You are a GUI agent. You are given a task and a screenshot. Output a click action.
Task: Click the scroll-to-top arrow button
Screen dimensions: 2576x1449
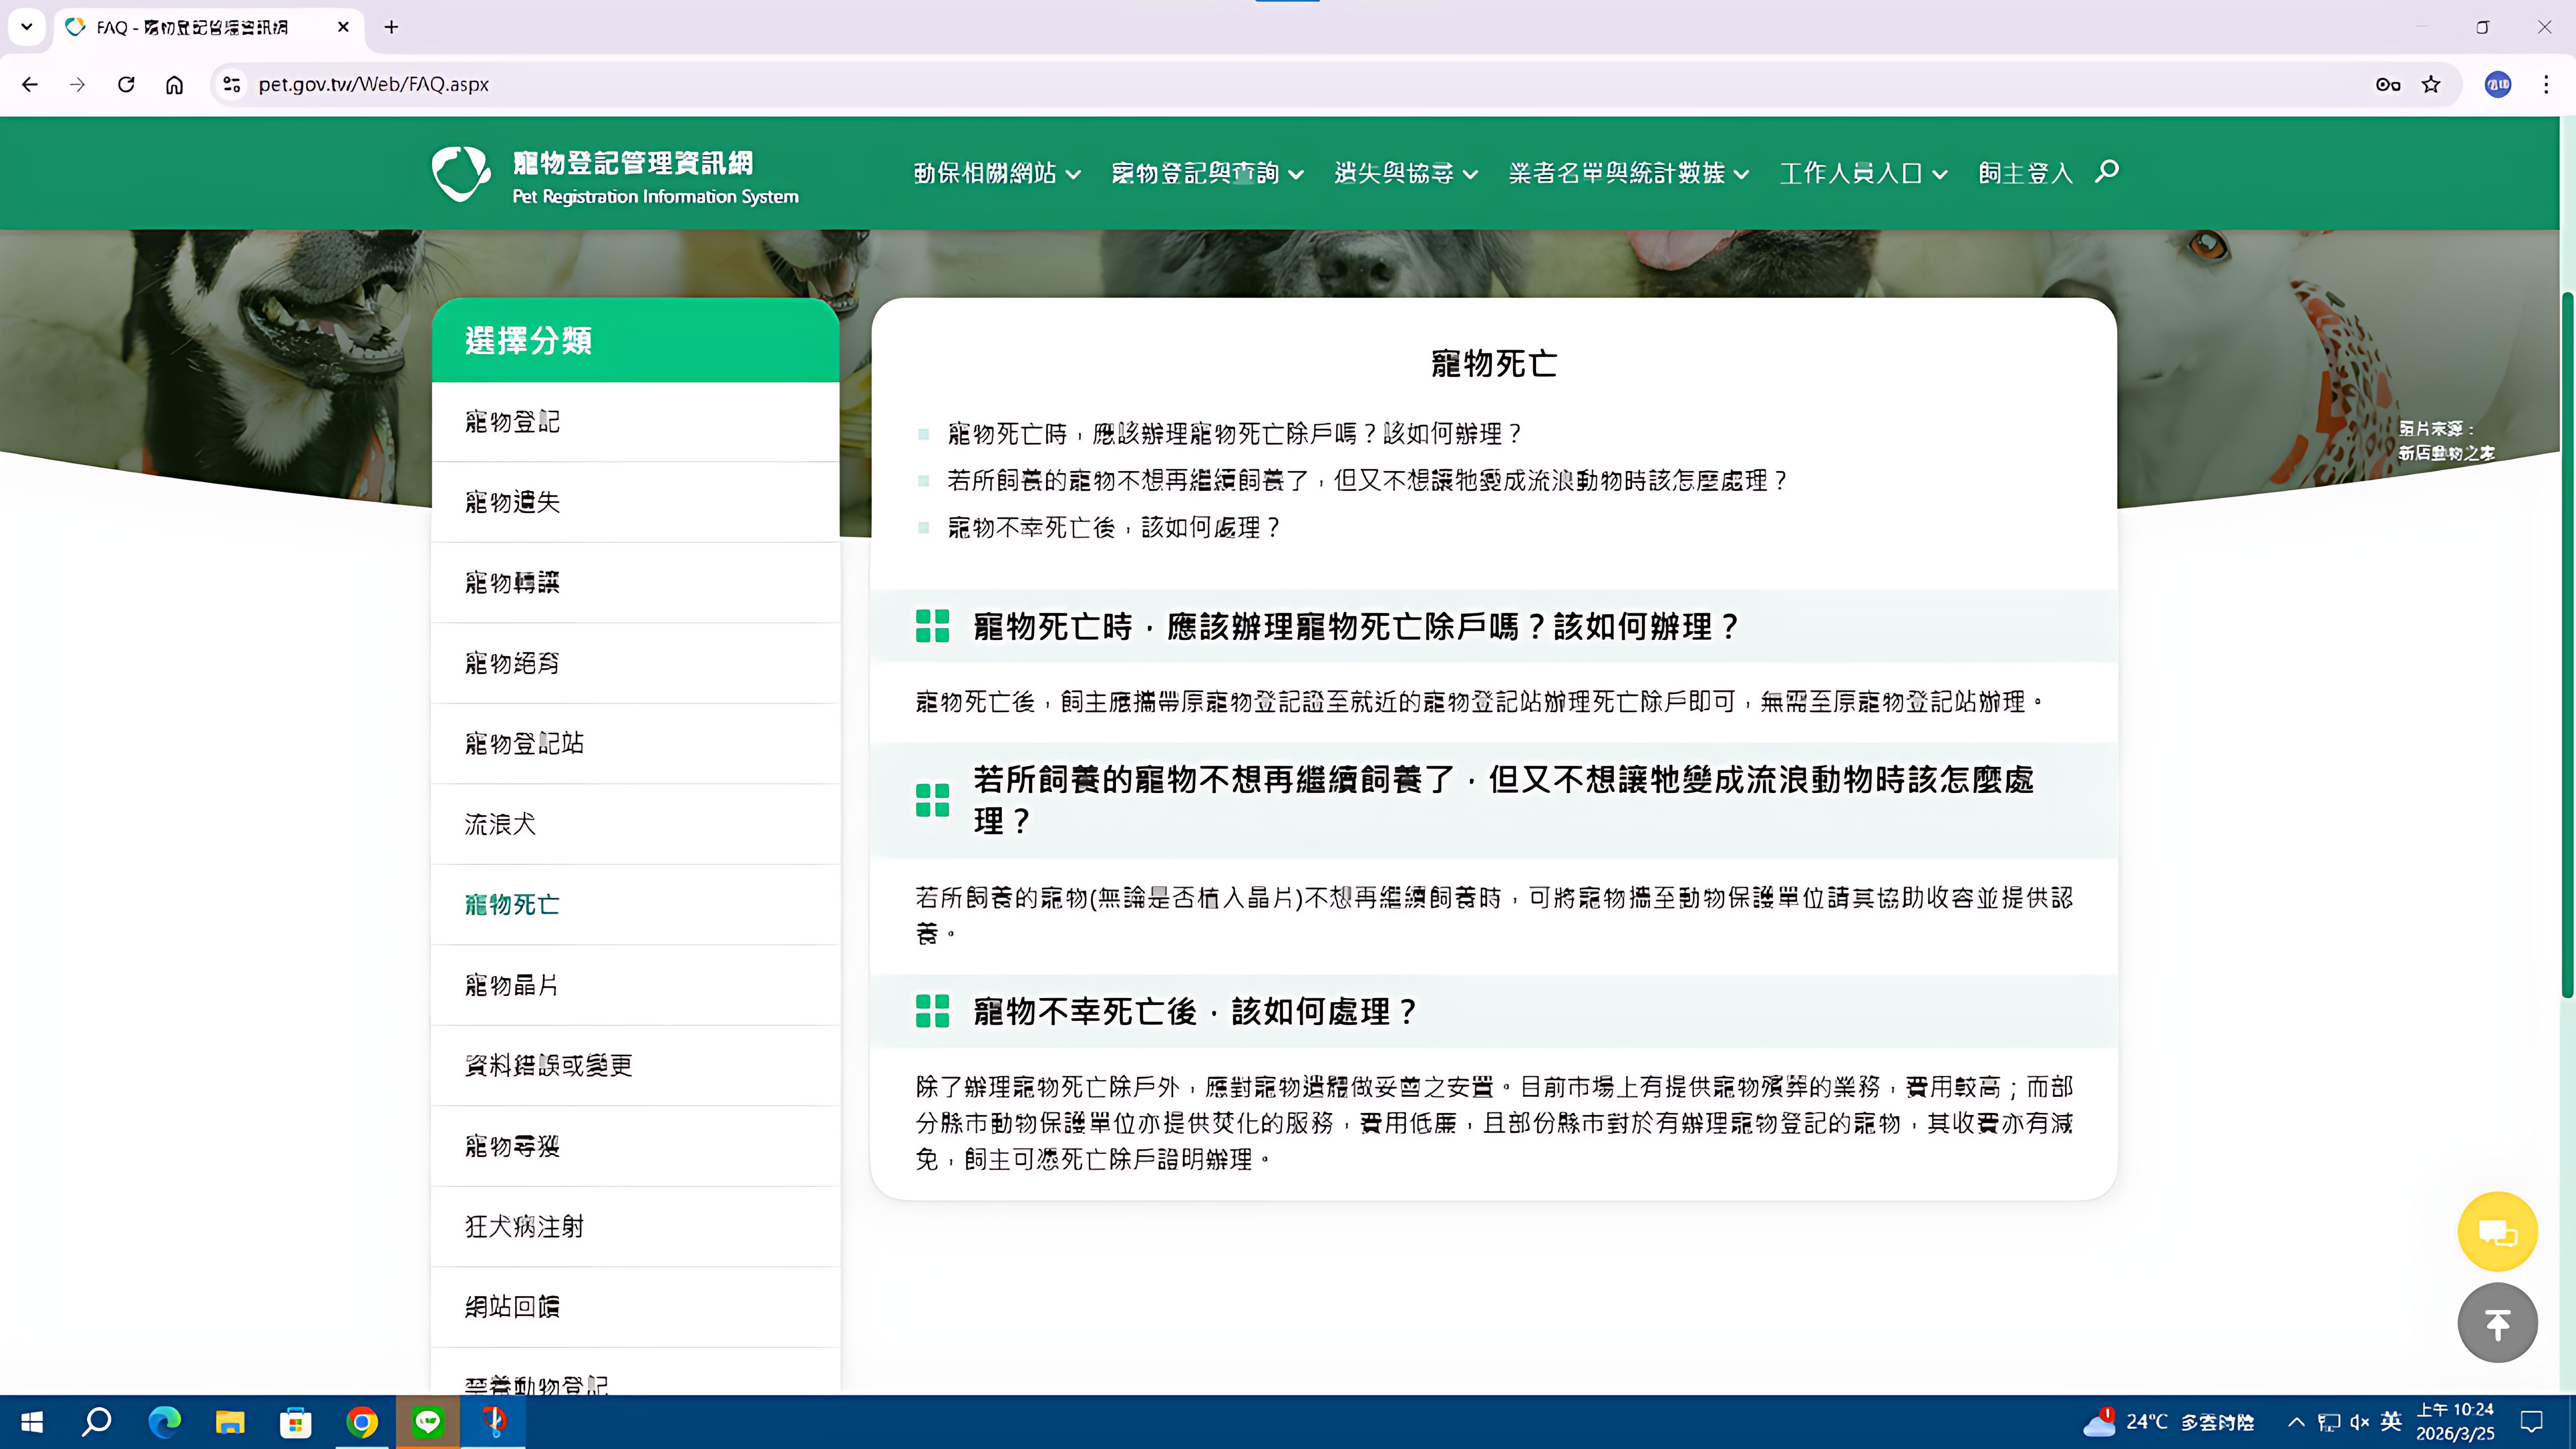point(2497,1322)
